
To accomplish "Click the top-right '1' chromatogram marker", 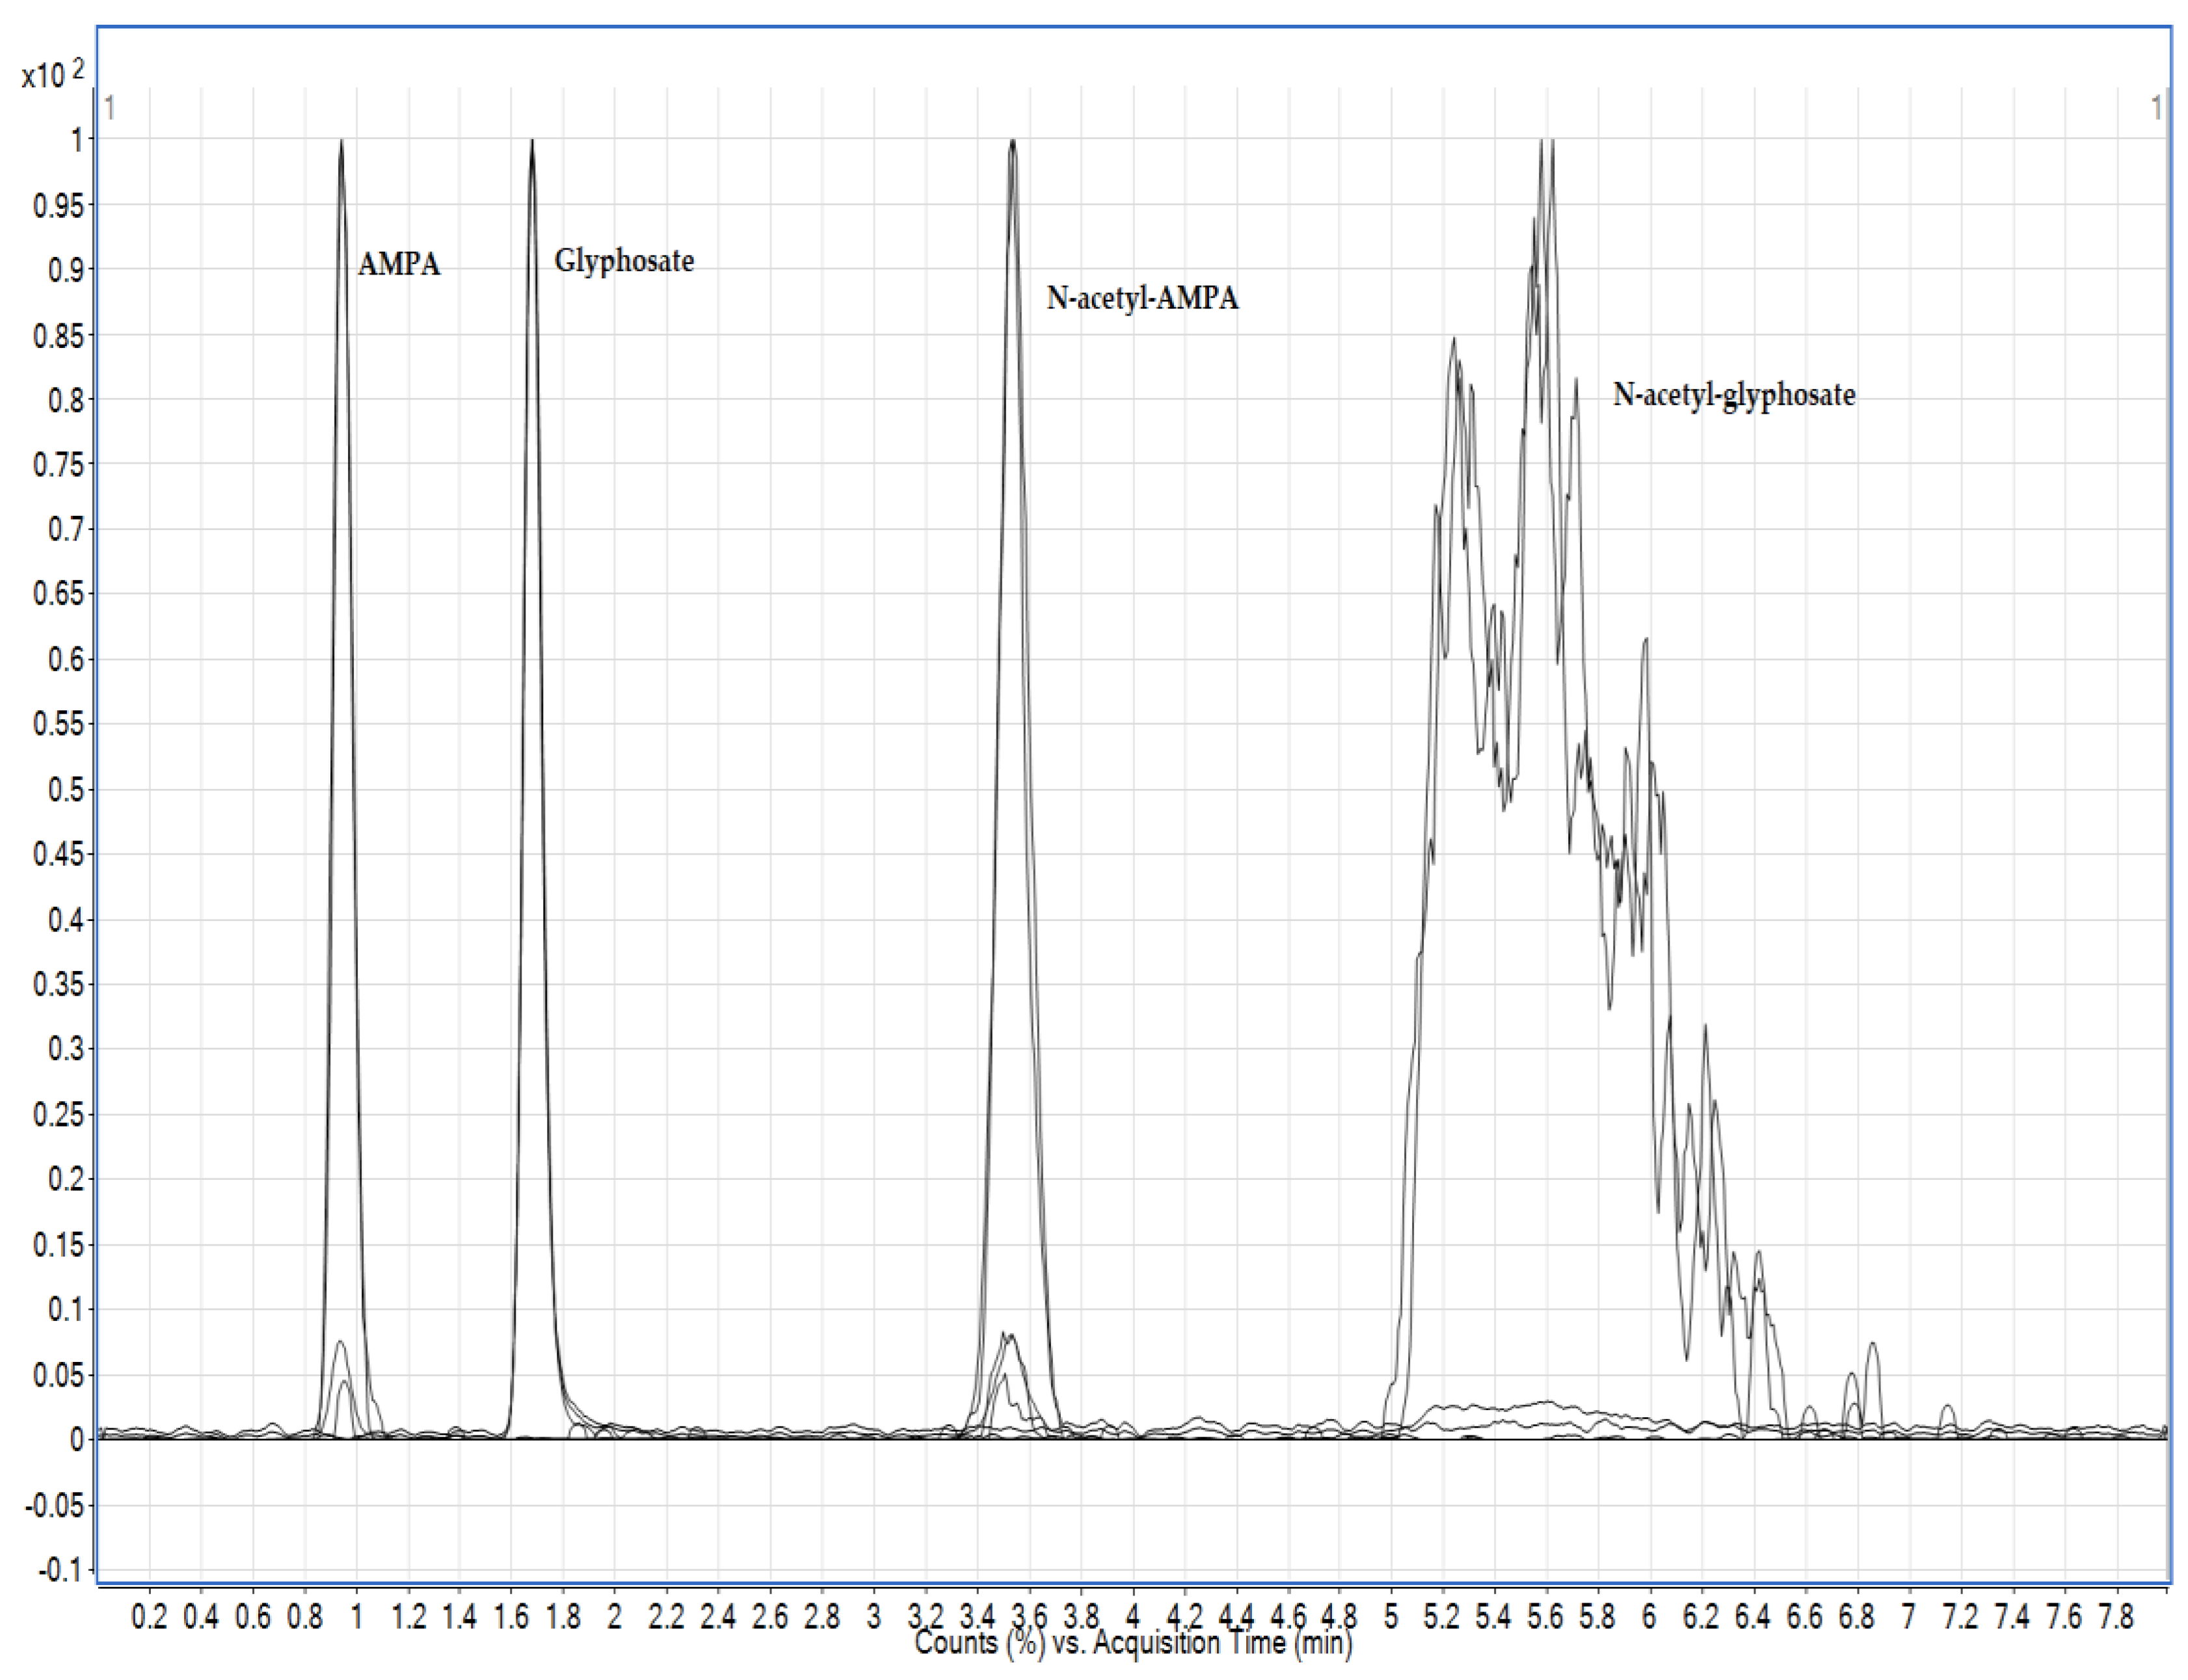I will click(2156, 107).
